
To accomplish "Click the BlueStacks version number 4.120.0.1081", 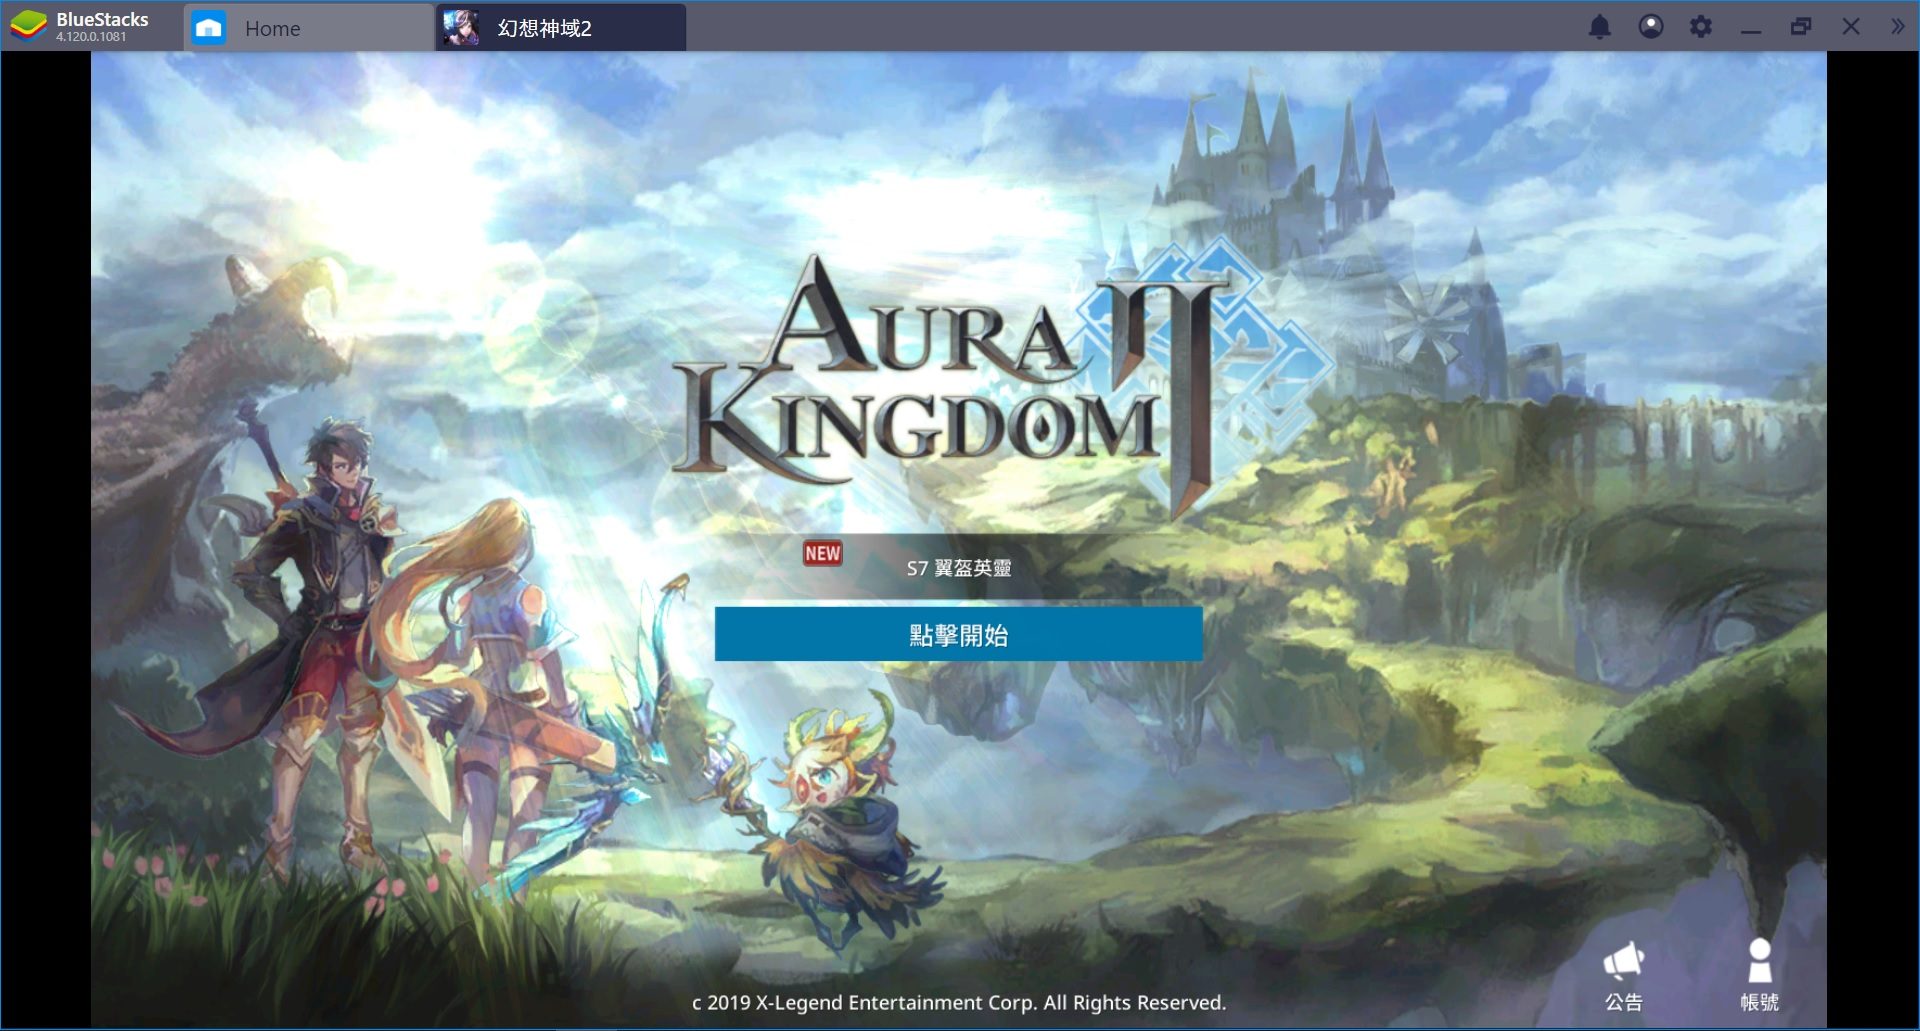I will [x=91, y=37].
